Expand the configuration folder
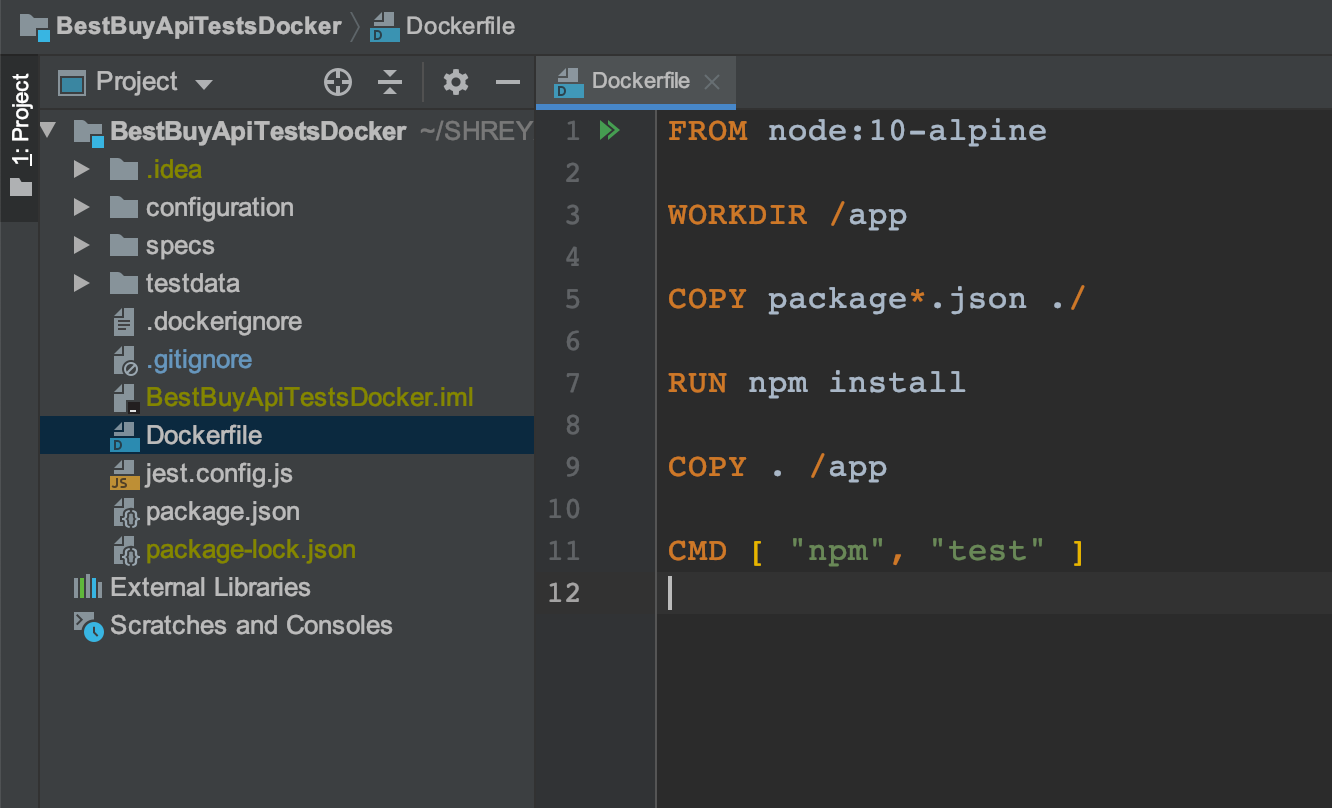 coord(82,208)
